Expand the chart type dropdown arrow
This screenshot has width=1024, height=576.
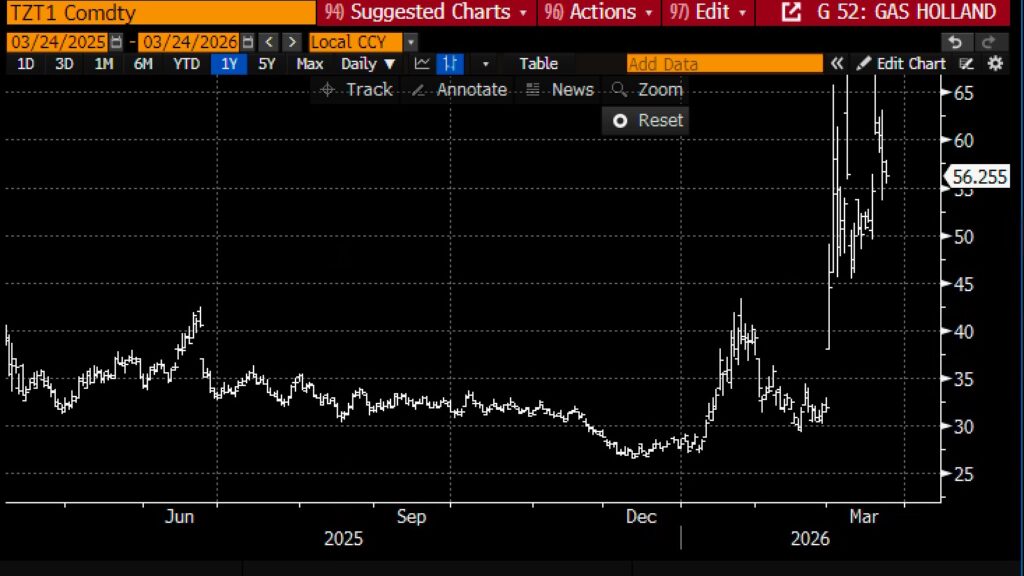(x=485, y=63)
